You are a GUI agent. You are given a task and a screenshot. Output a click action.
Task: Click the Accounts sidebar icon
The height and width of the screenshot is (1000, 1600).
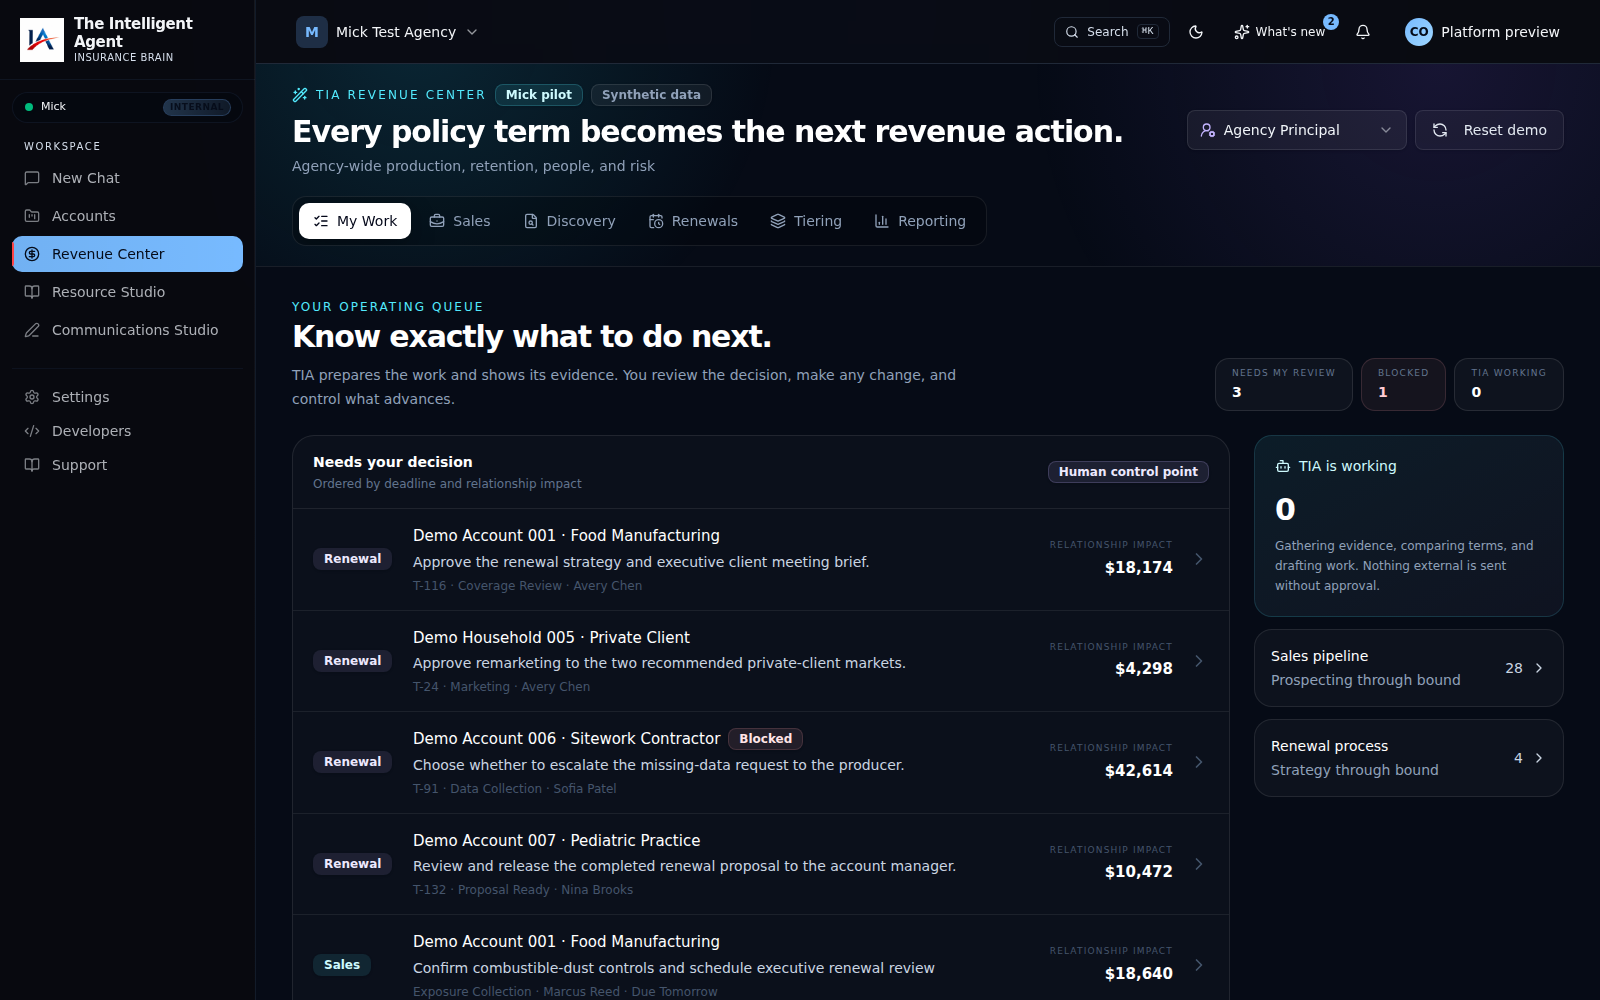tap(32, 216)
